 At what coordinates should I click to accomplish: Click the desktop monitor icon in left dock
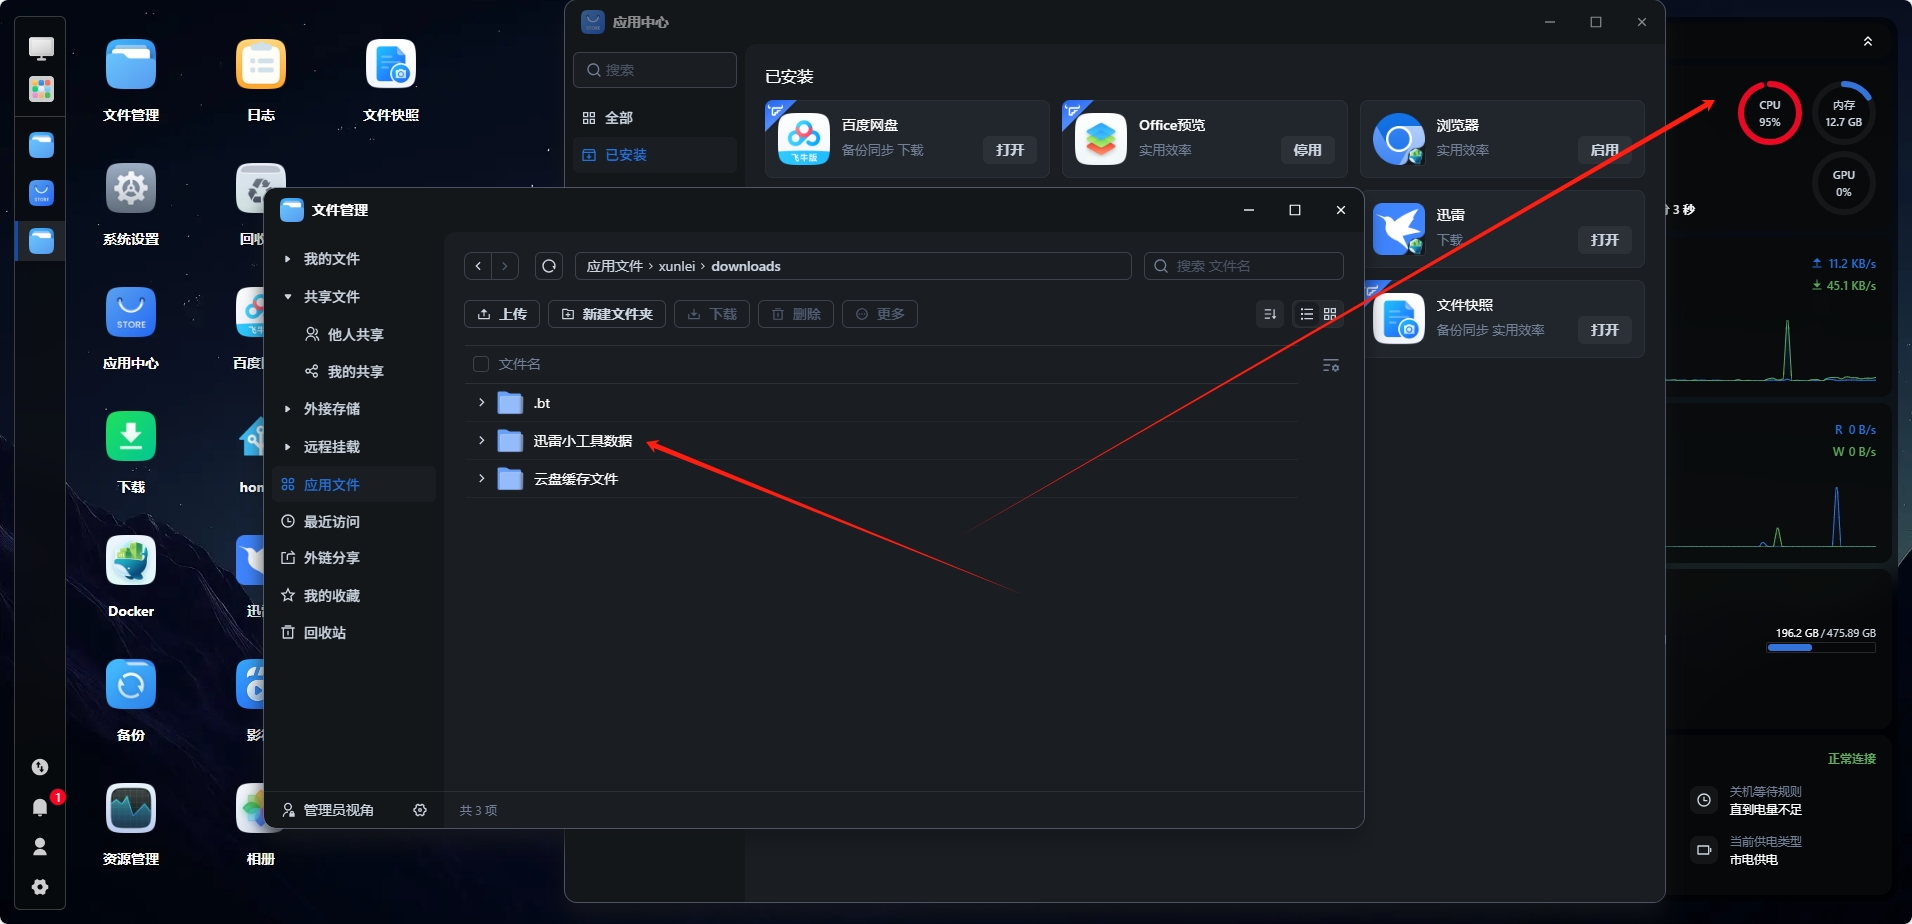41,48
